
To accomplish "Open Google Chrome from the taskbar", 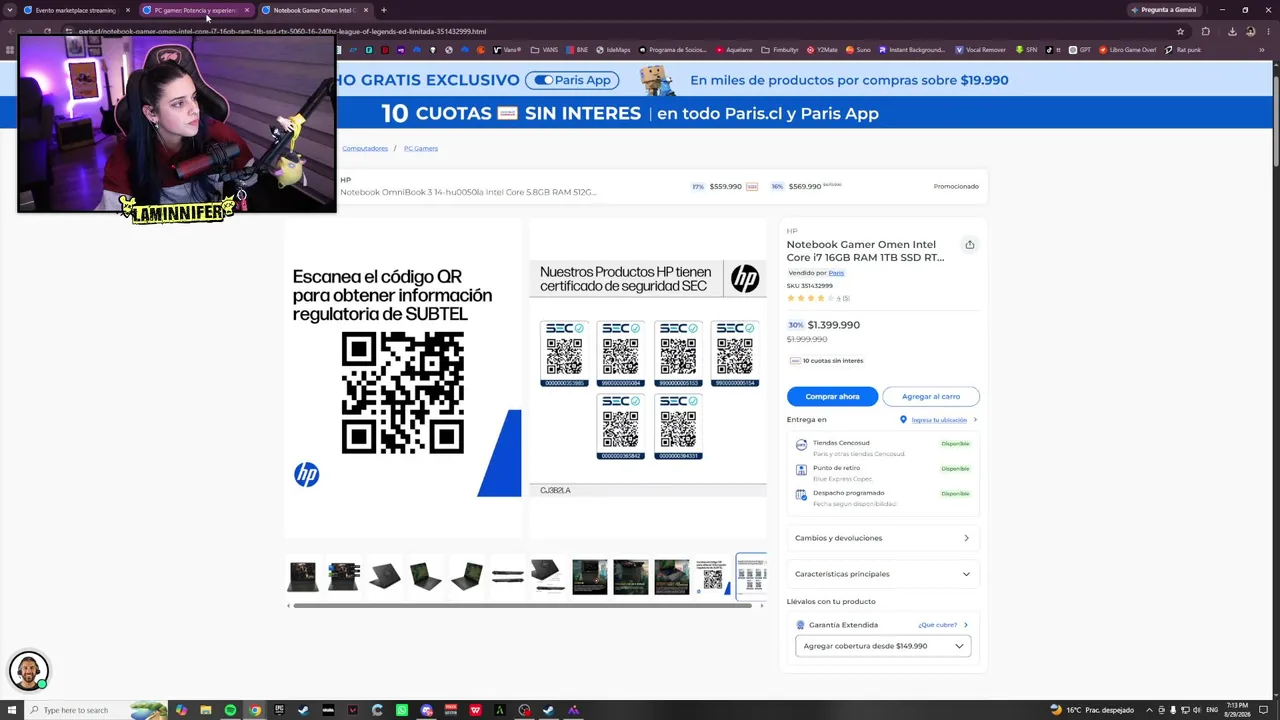I will [255, 710].
